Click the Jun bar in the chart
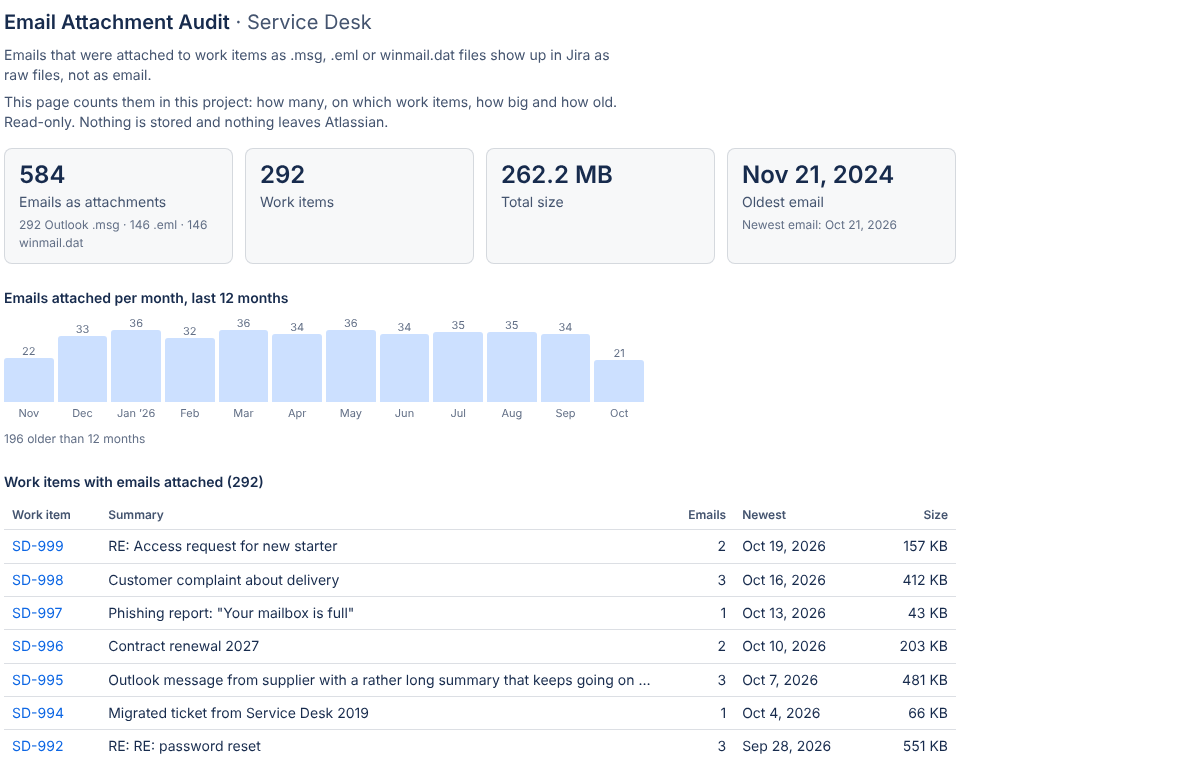 pyautogui.click(x=404, y=368)
